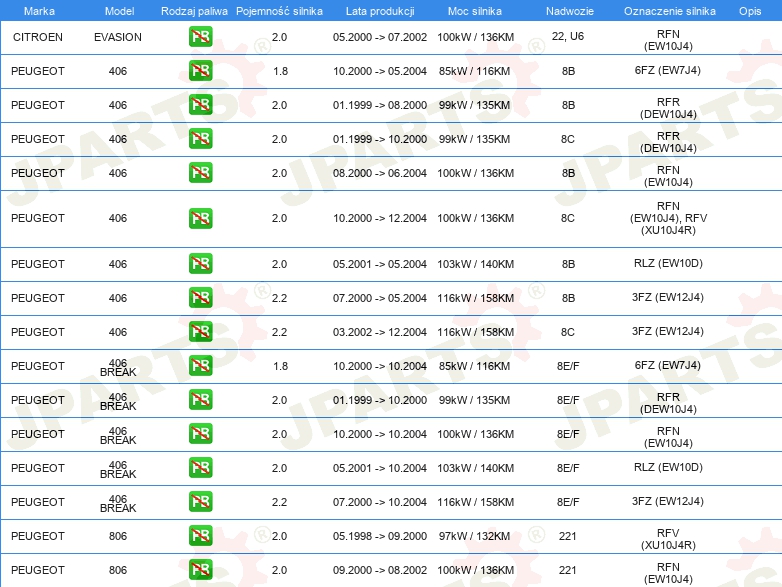Click power value 116kW / 158KM in 8E/F row

point(476,502)
